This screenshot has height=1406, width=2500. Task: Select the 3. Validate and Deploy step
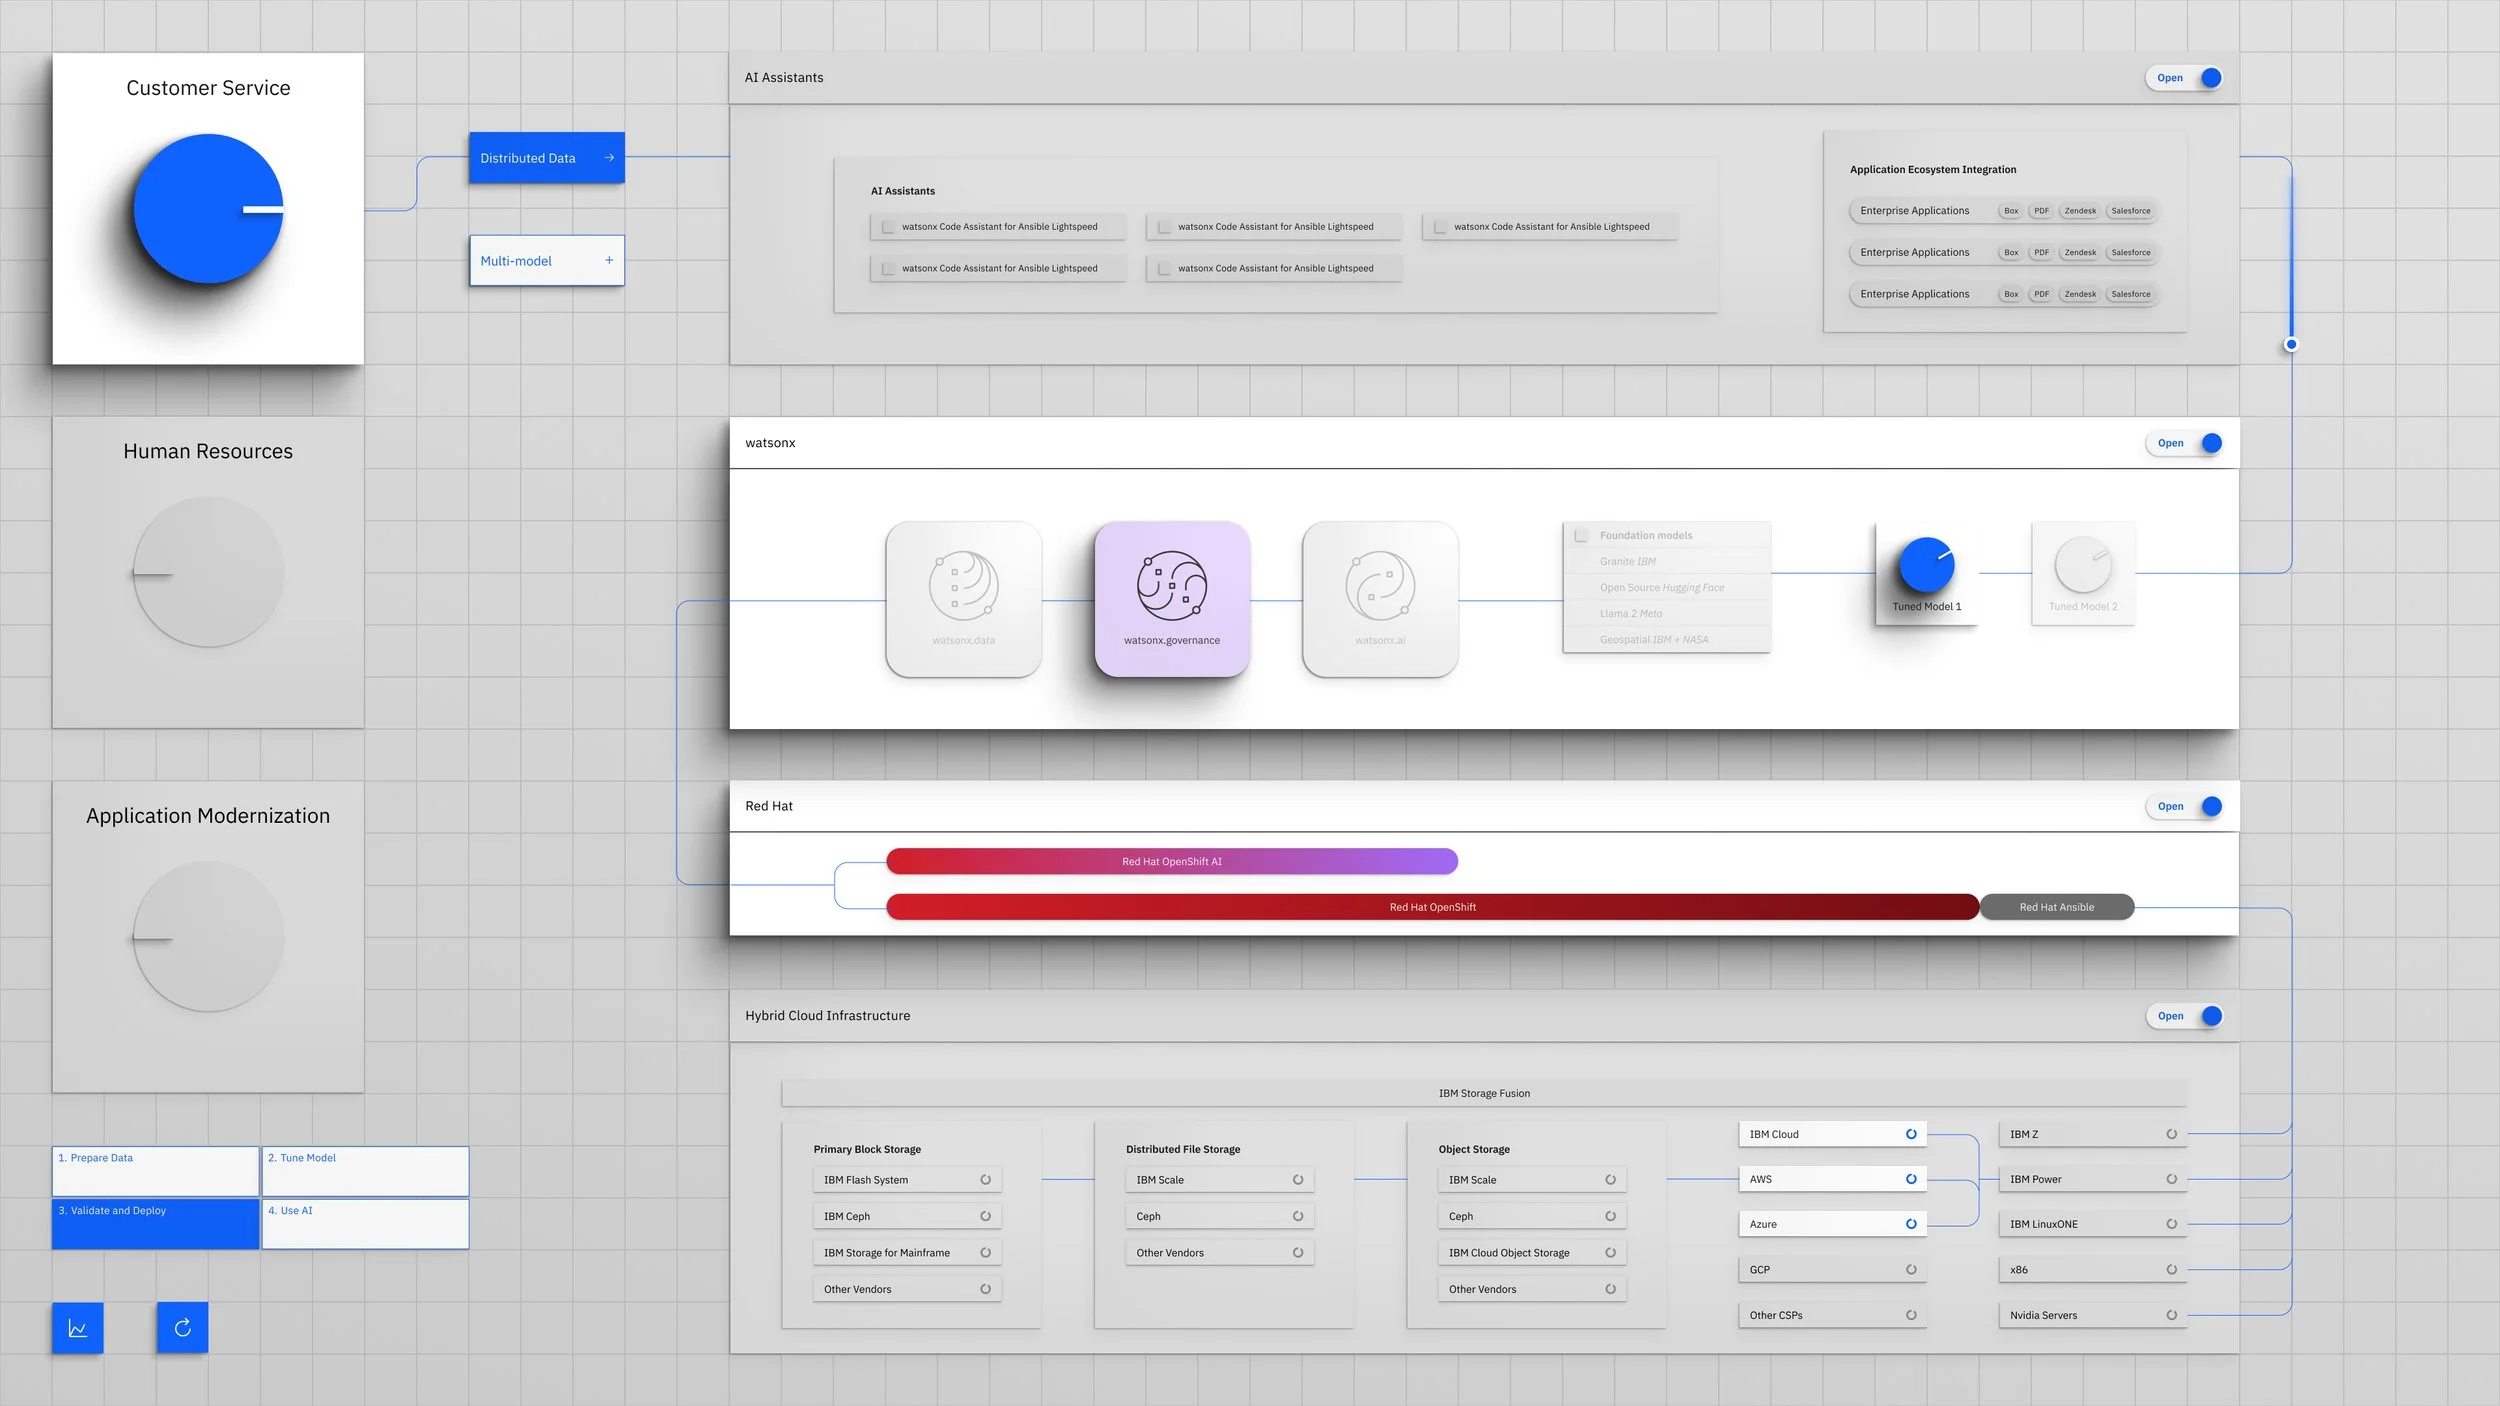click(155, 1223)
